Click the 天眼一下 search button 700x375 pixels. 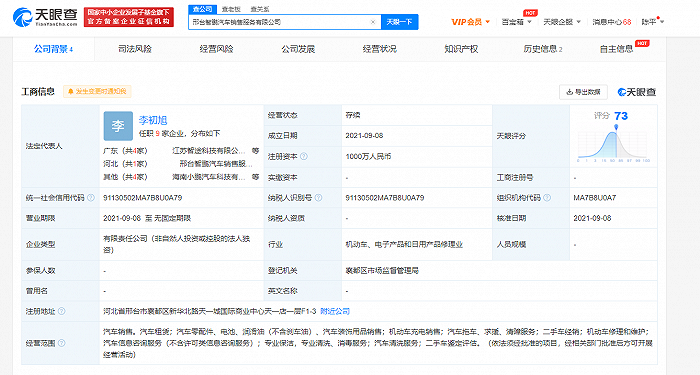coord(400,22)
